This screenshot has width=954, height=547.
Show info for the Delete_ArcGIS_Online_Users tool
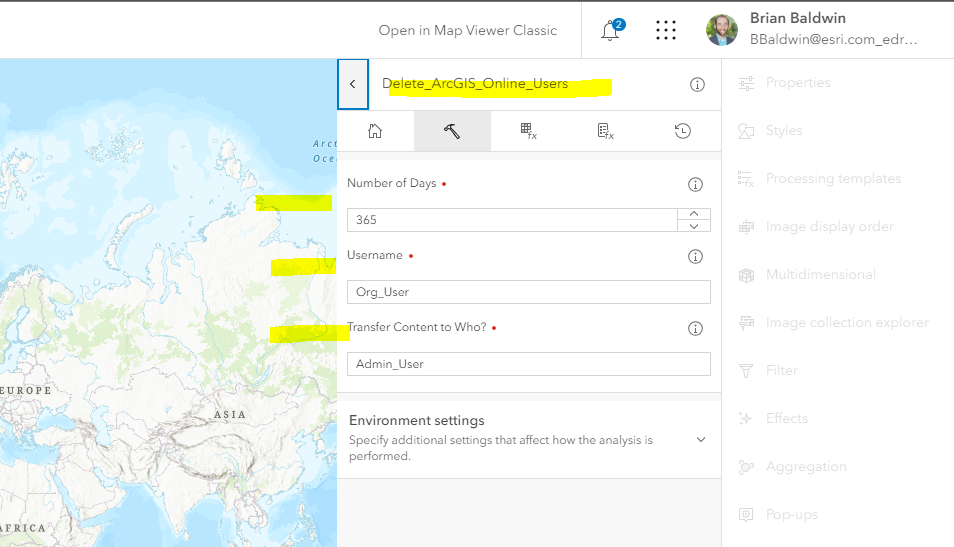click(697, 85)
